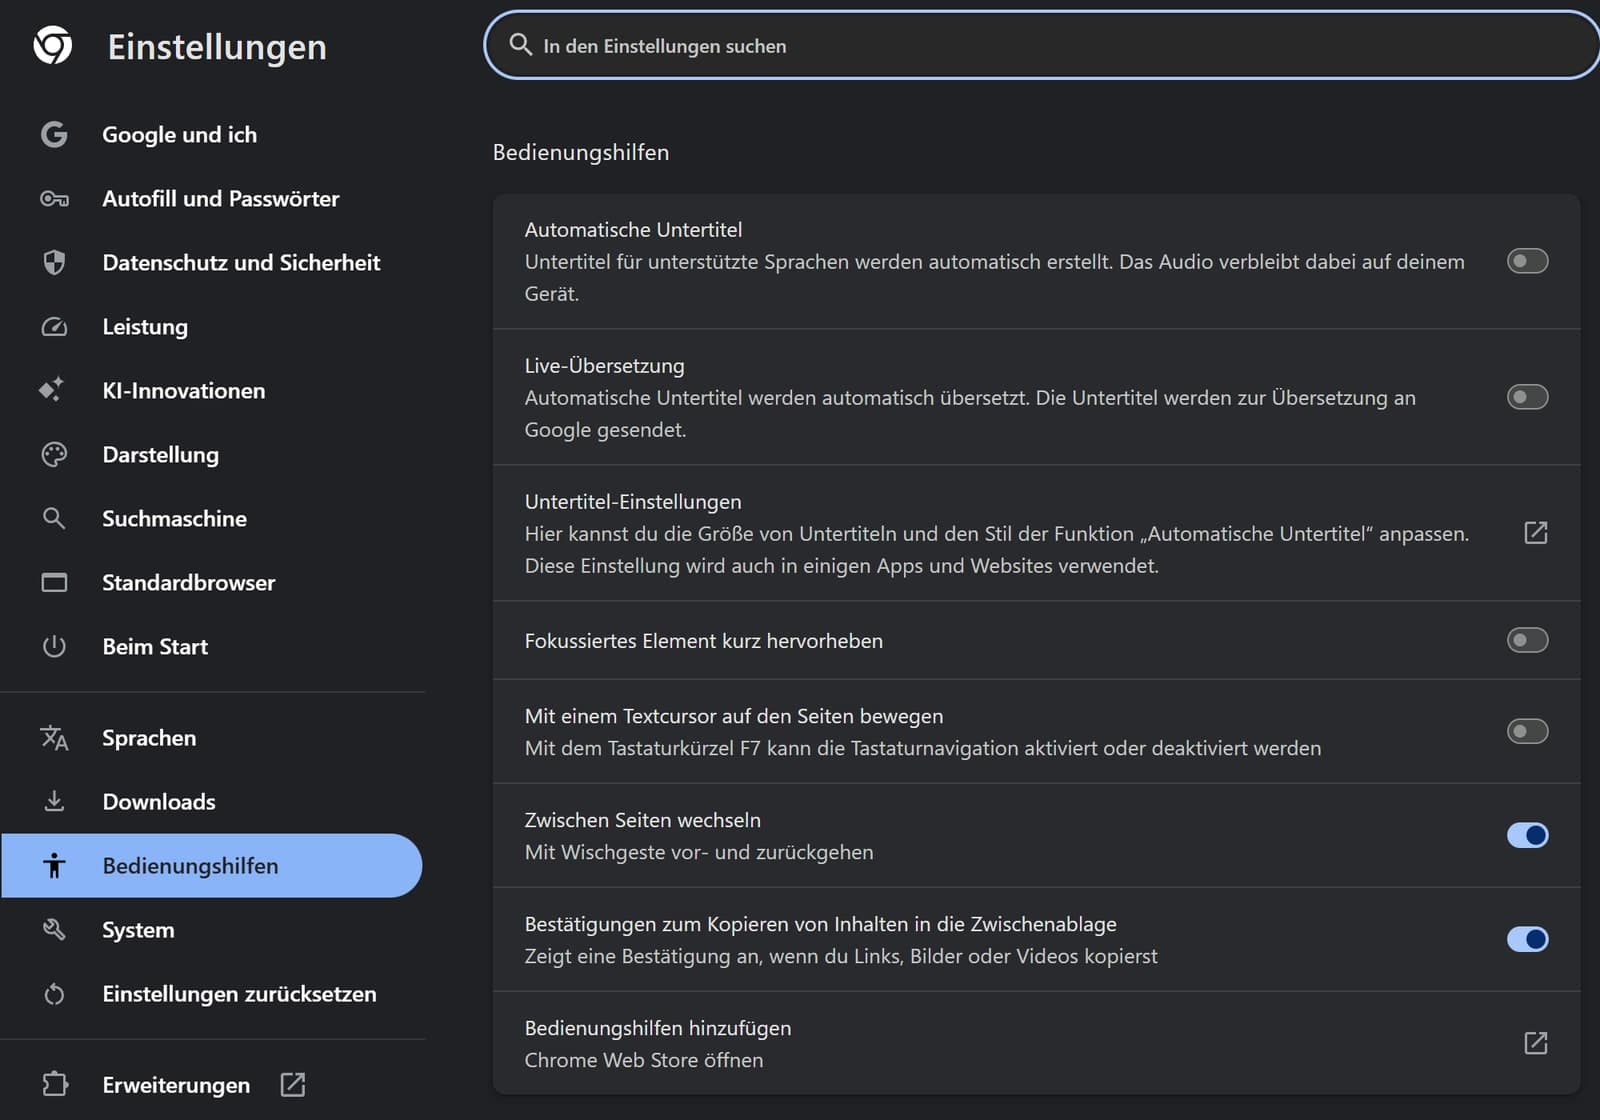Click the download arrow icon for Downloads
Screen dimensions: 1600x1120
(54, 801)
